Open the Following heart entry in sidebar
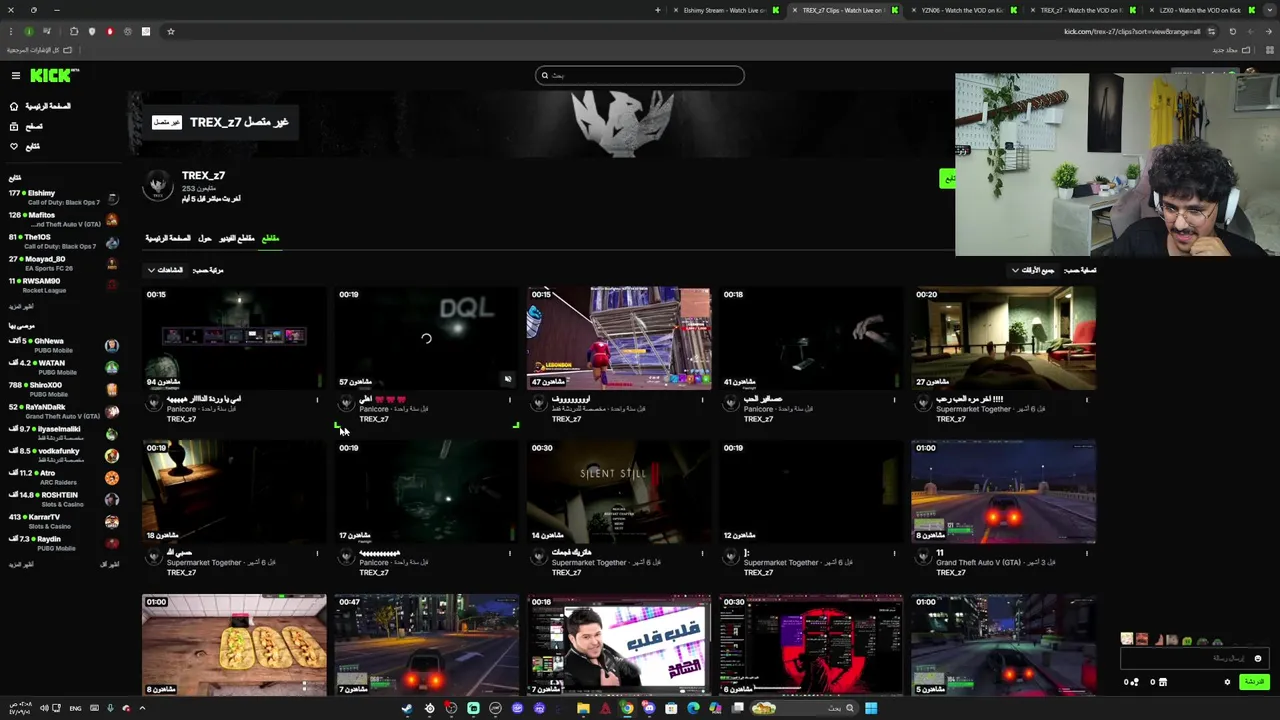Screen dimensions: 1280x720 point(25,146)
